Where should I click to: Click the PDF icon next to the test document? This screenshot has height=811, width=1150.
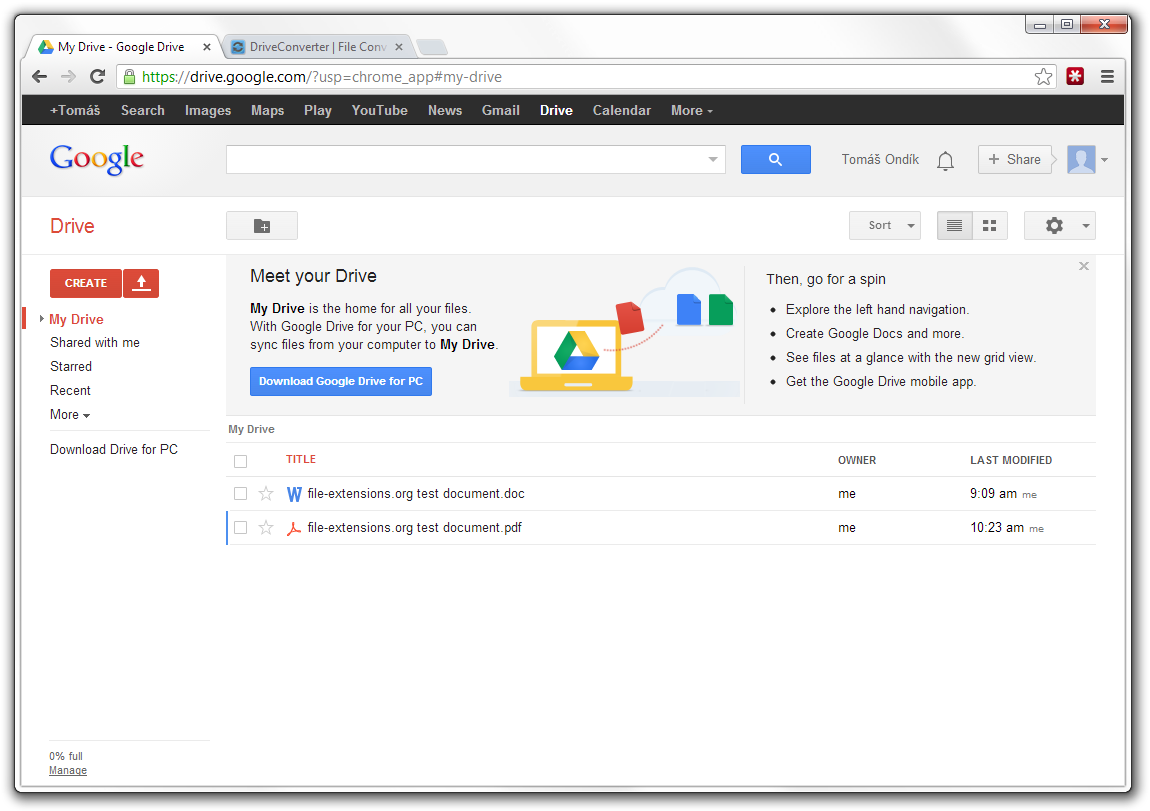point(294,527)
